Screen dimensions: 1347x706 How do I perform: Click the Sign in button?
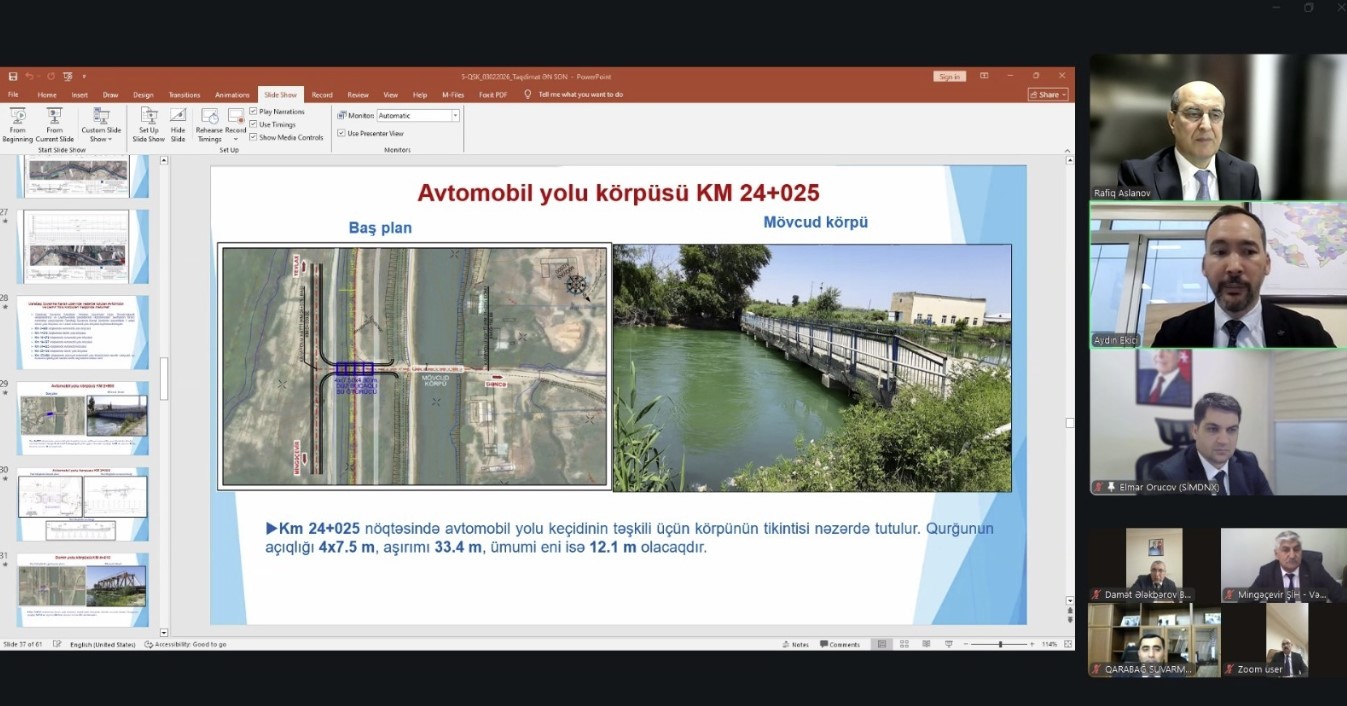point(949,76)
